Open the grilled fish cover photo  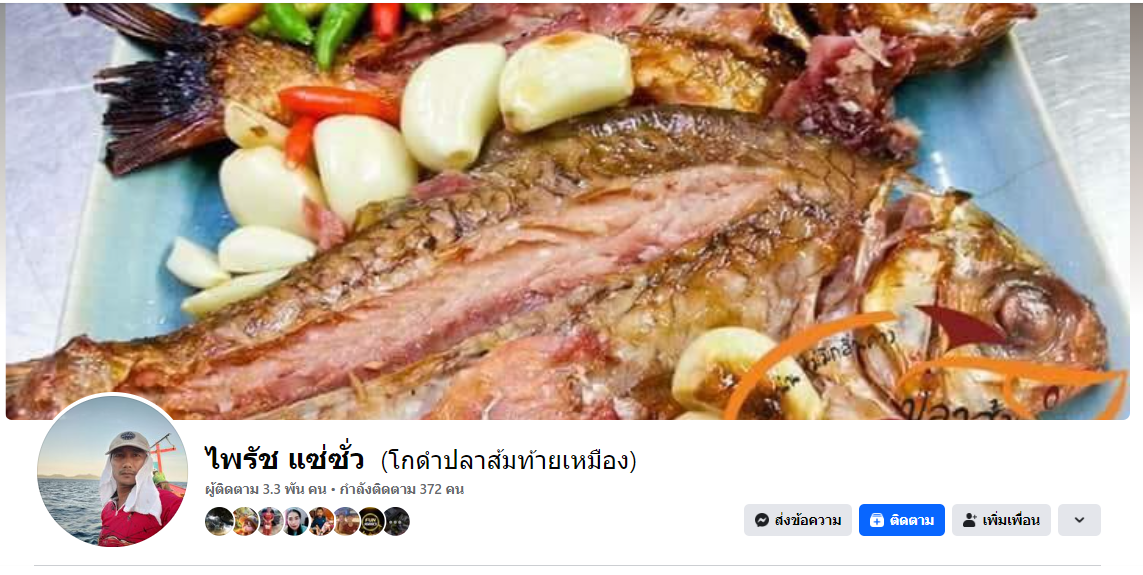point(567,211)
